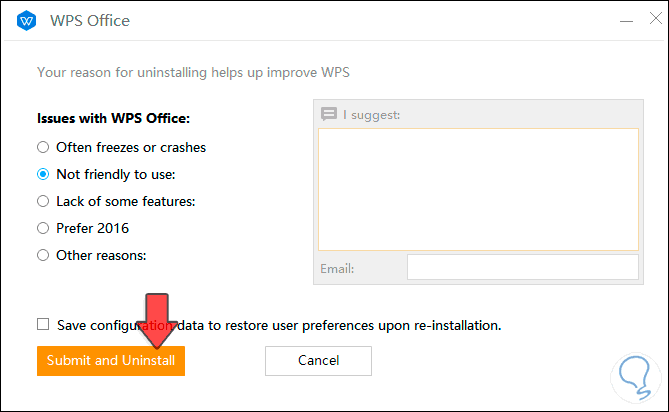
Task: Select "Often freezes or crashes" option
Action: tap(43, 147)
